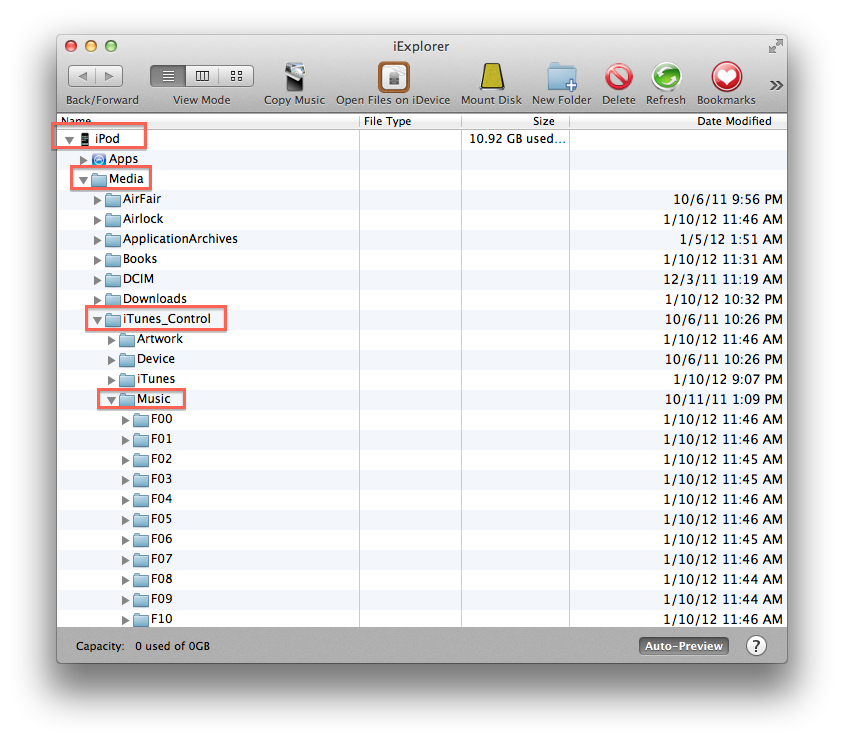Viewport: 844px width, 742px height.
Task: Collapse the Music folder
Action: coord(111,400)
